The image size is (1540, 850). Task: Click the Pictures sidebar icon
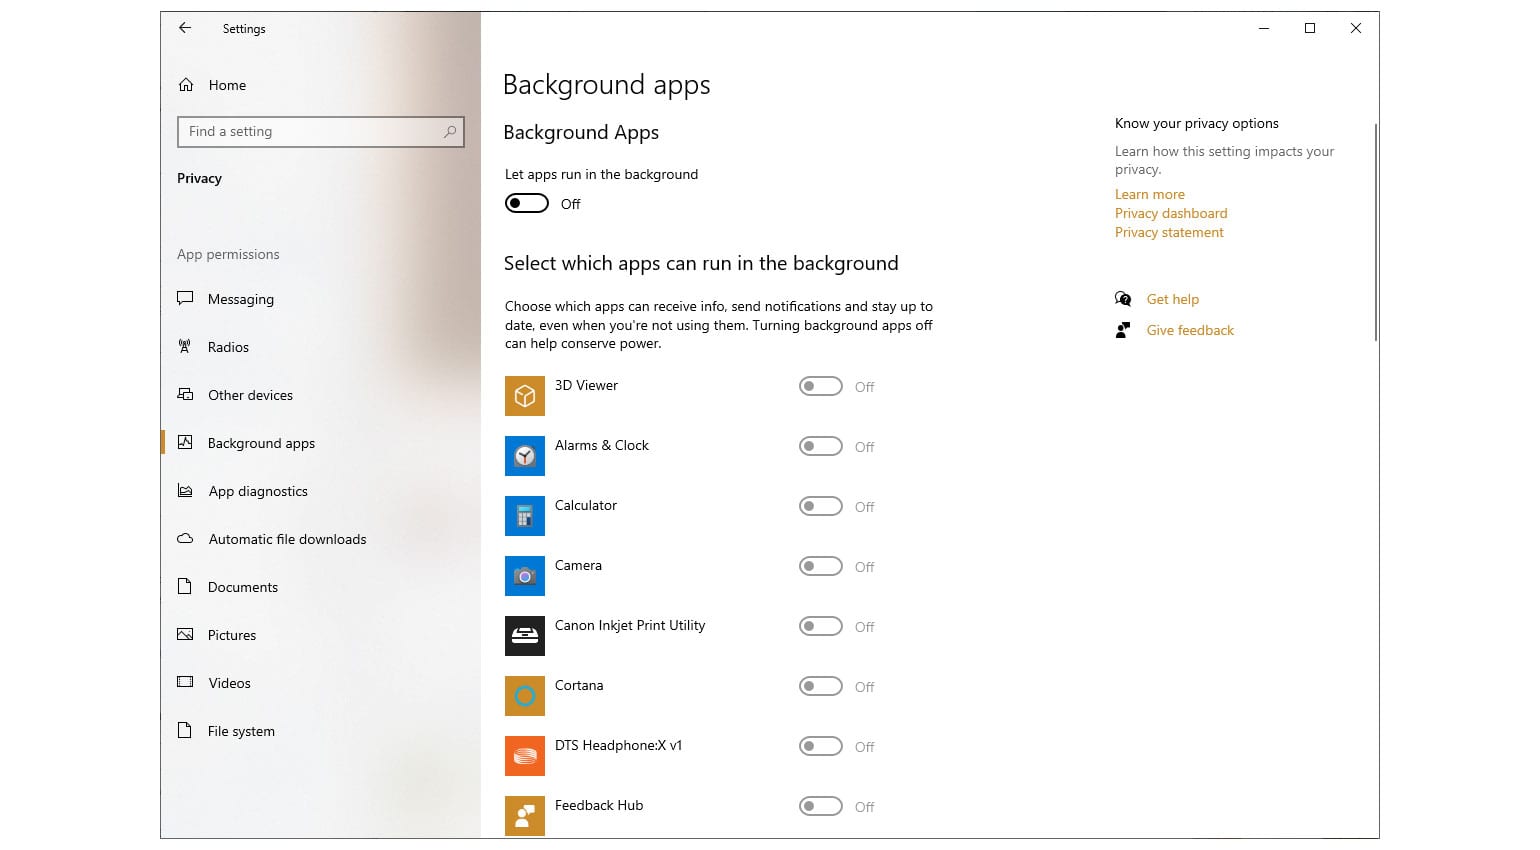coord(185,634)
